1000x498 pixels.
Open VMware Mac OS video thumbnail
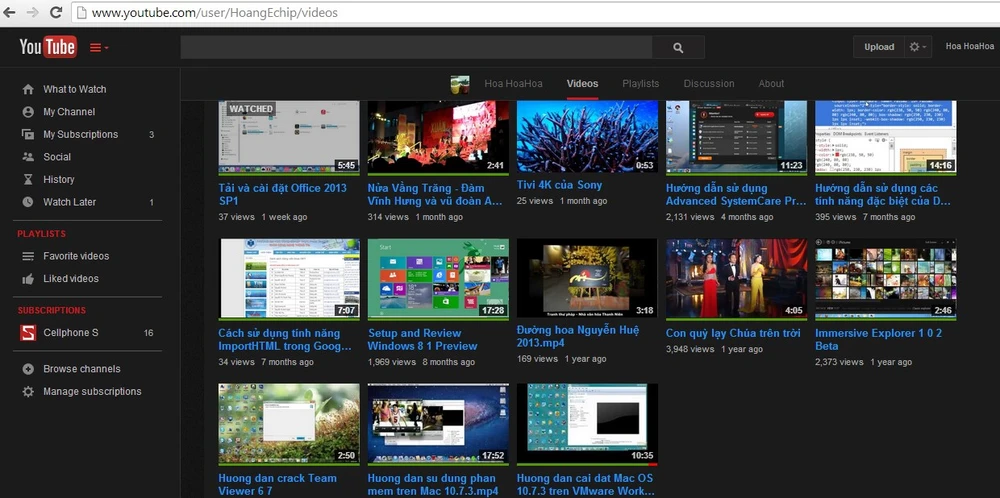click(x=587, y=424)
